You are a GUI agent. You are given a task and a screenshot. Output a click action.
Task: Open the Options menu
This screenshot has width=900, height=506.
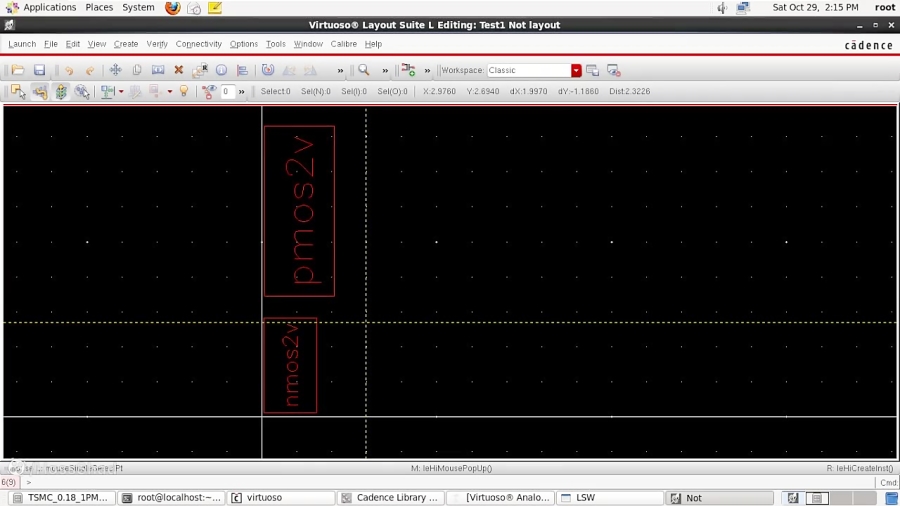tap(243, 44)
